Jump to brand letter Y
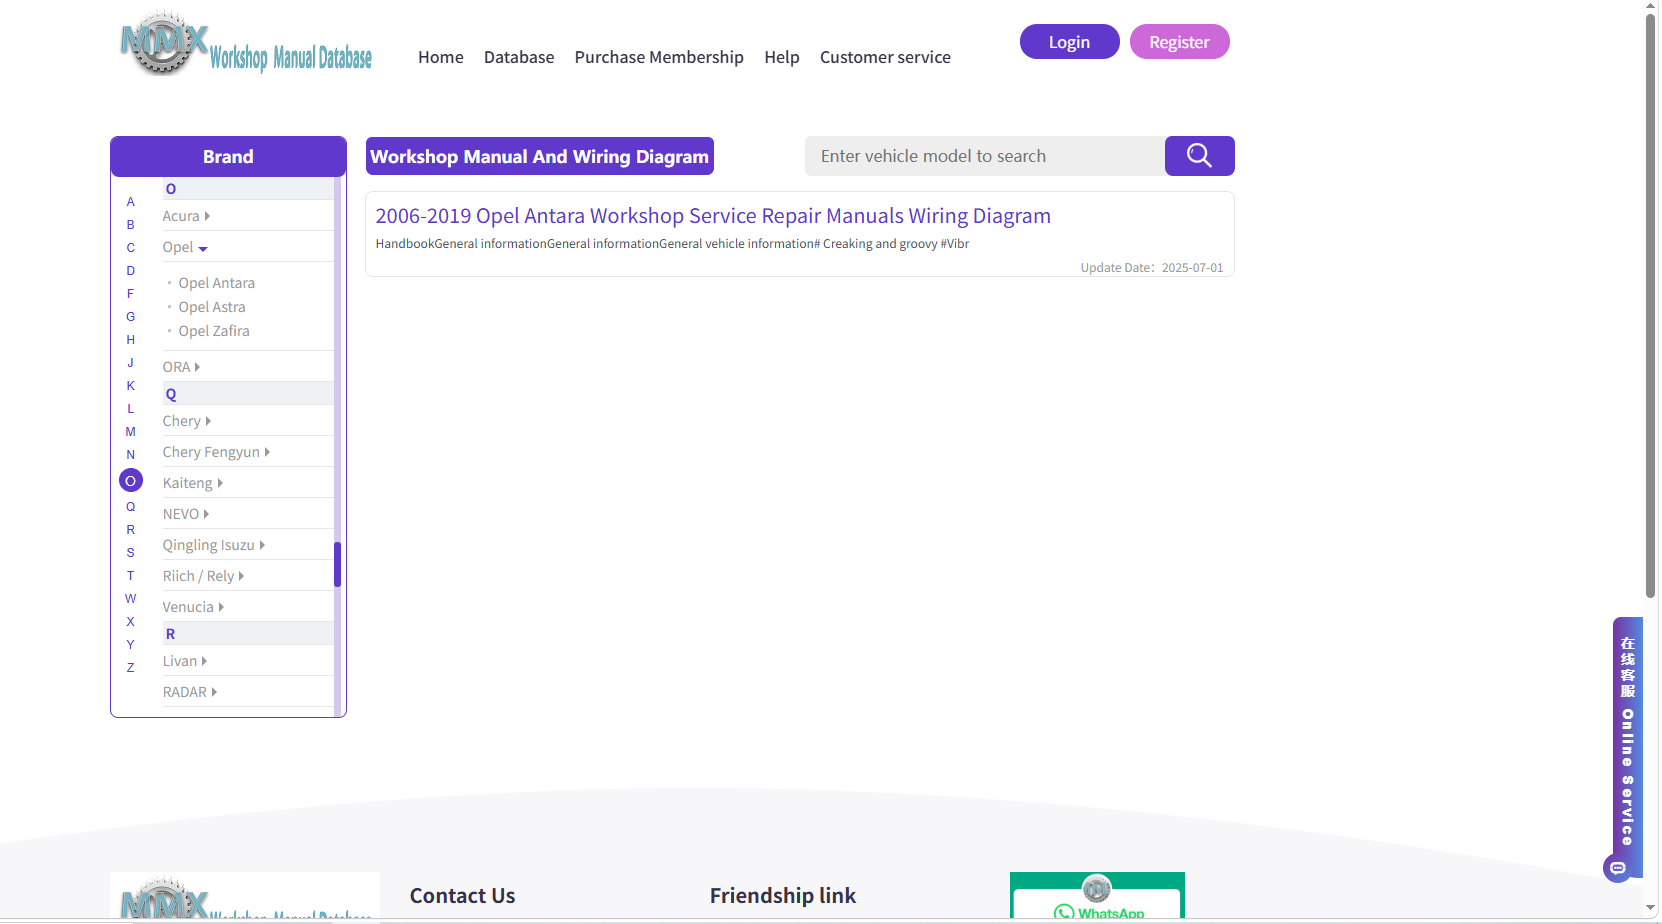Screen dimensions: 1662x924 pos(130,645)
